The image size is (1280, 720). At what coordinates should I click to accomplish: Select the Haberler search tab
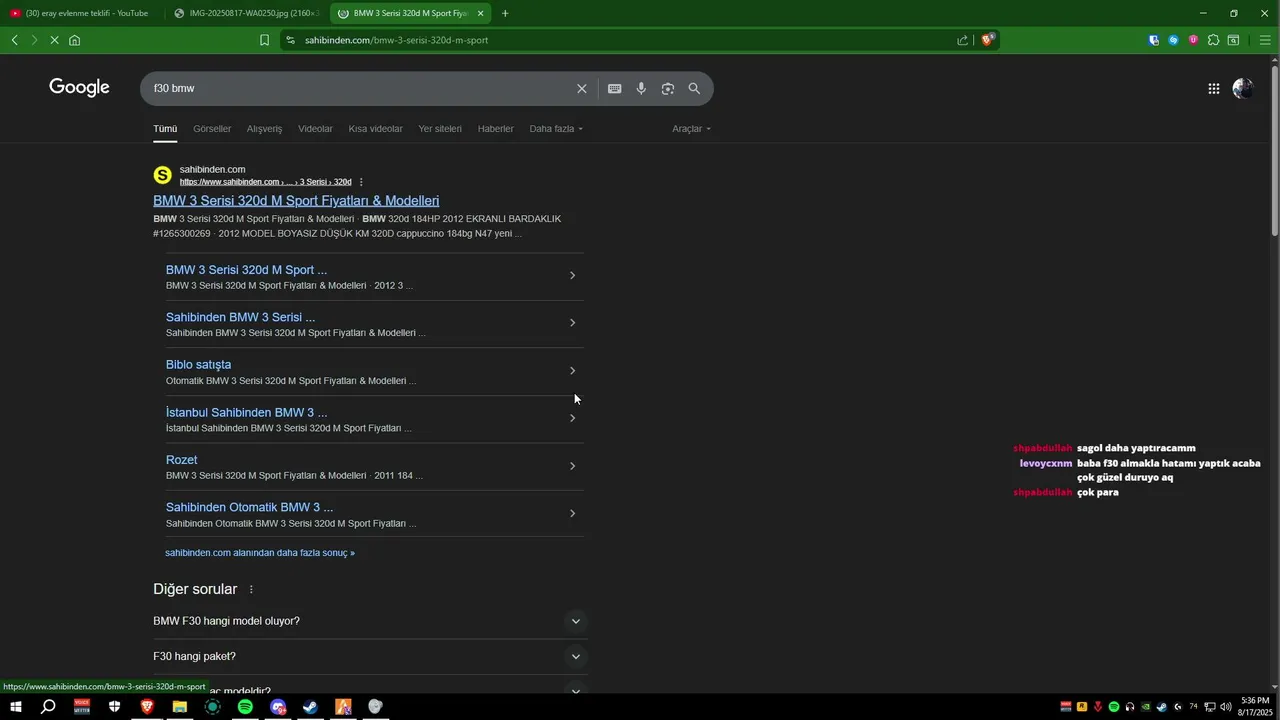click(495, 129)
